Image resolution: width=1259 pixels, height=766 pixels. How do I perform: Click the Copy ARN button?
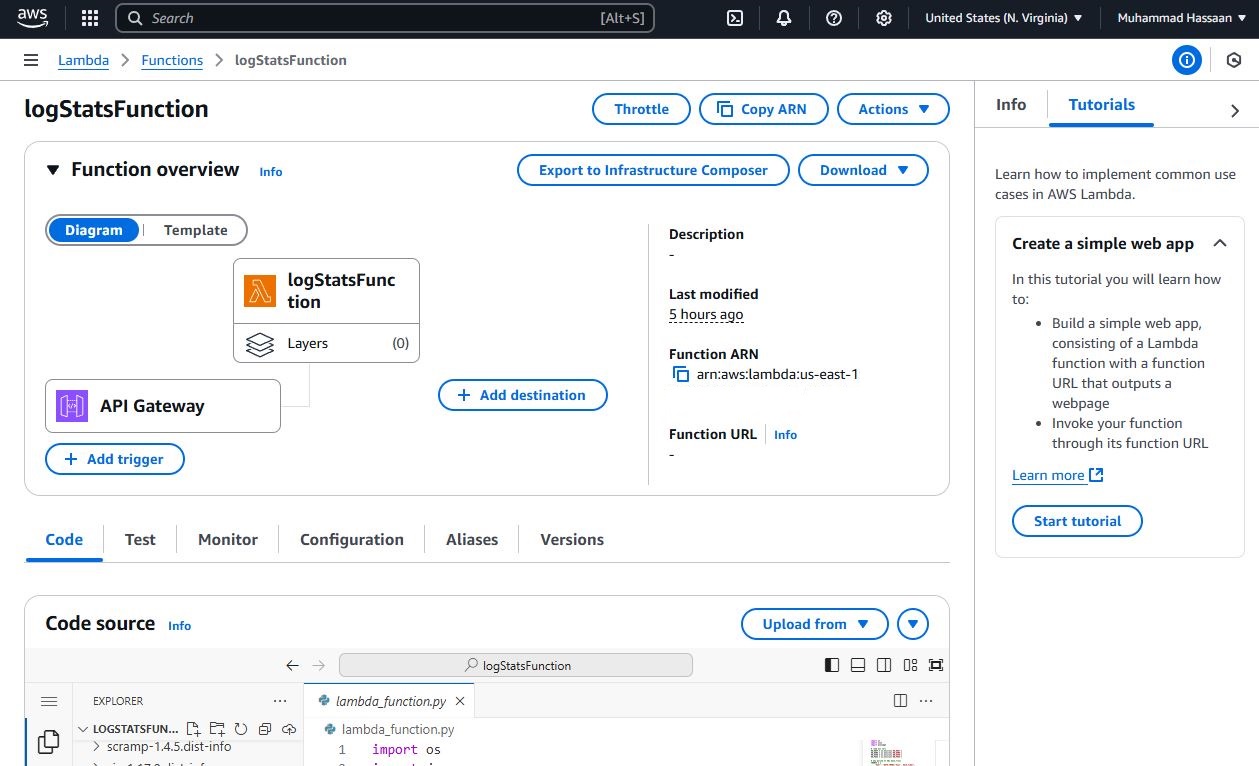tap(764, 109)
